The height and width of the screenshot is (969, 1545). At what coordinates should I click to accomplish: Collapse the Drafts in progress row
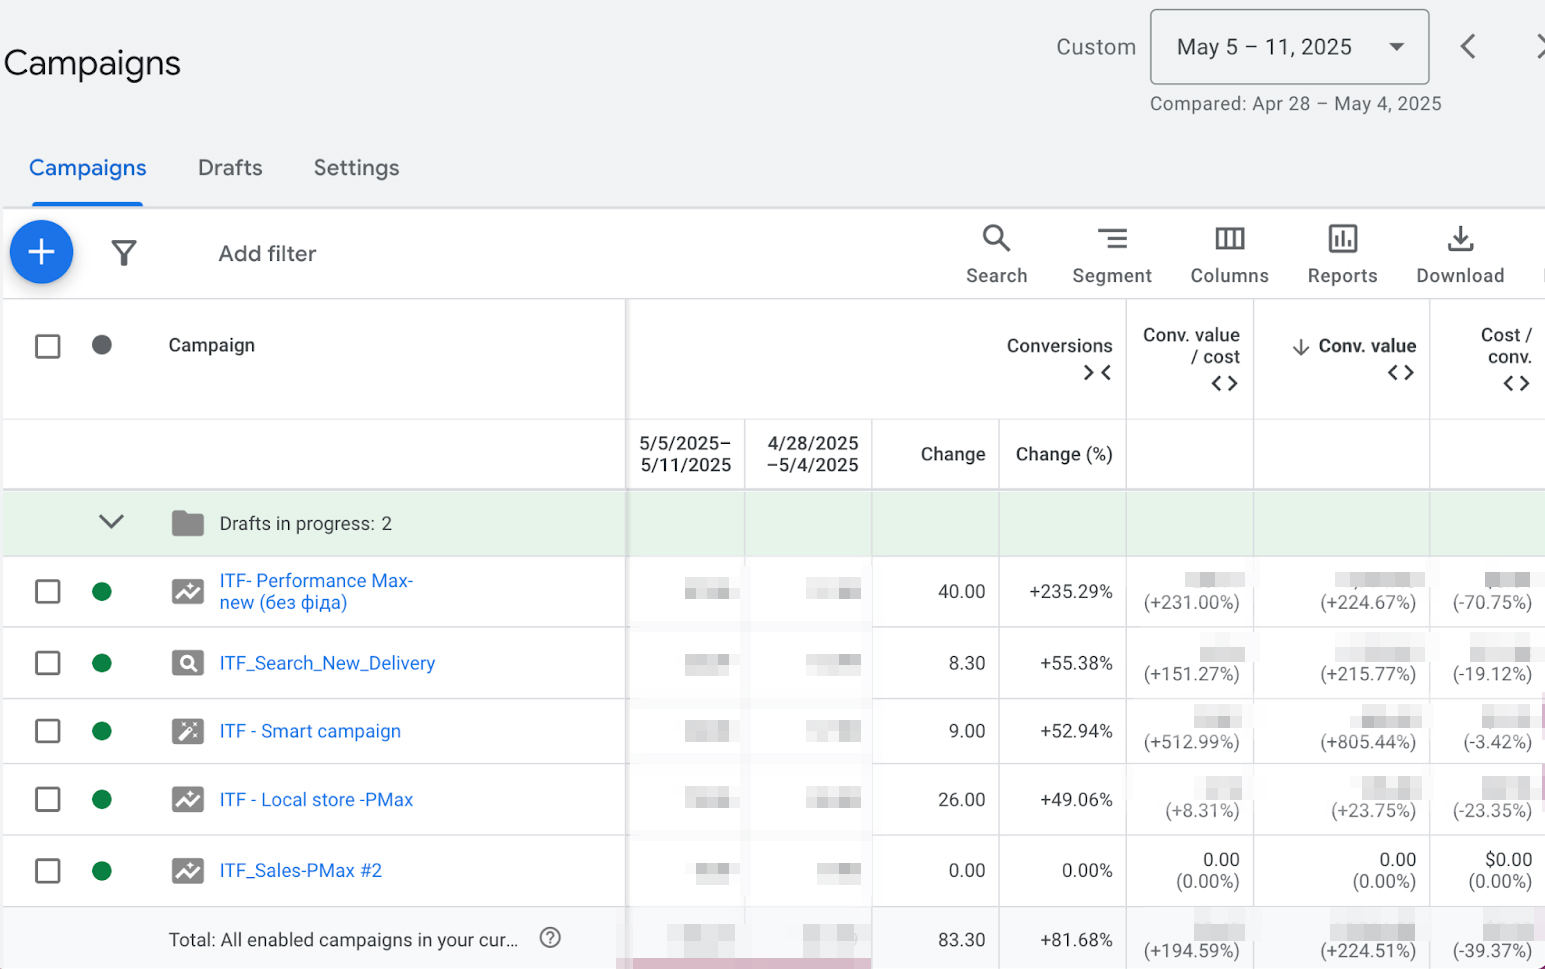111,522
